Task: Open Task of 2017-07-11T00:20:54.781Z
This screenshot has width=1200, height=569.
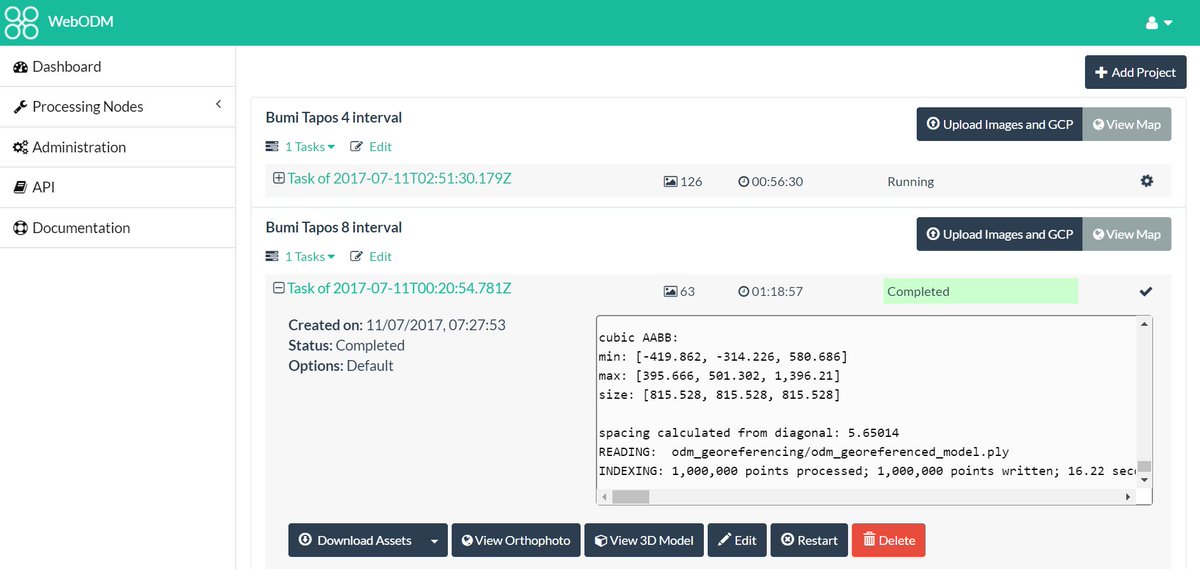Action: (399, 288)
